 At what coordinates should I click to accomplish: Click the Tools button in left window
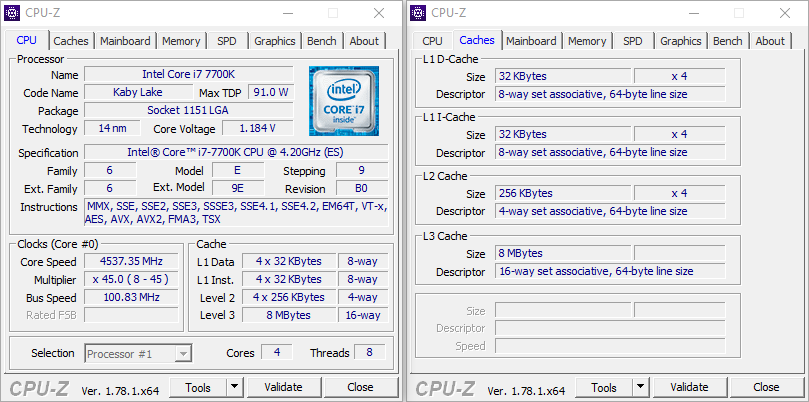pos(198,387)
